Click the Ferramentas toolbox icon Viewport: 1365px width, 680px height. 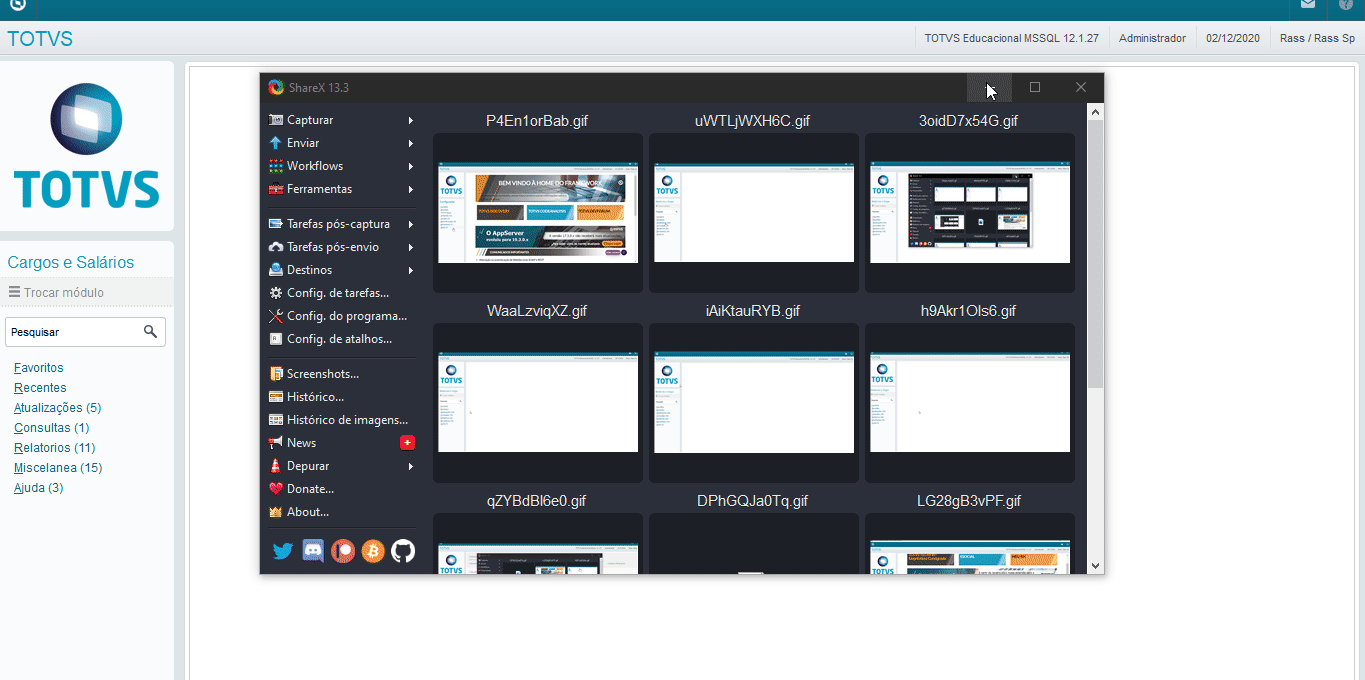click(x=276, y=189)
